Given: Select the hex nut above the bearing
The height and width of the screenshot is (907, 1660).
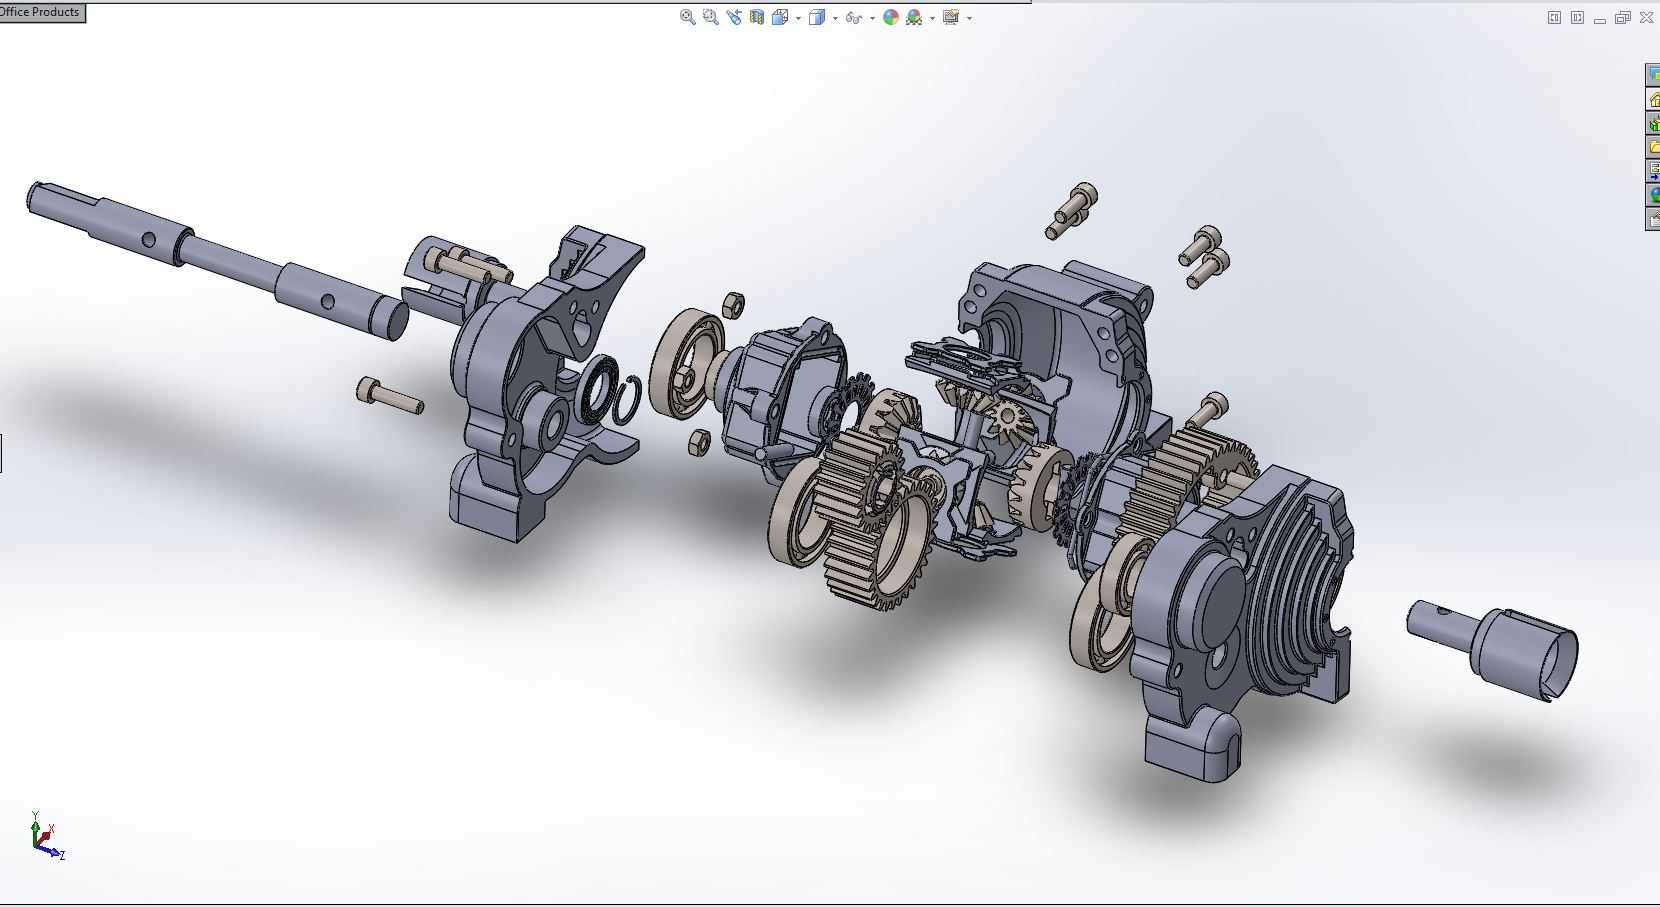Looking at the screenshot, I should click(732, 304).
